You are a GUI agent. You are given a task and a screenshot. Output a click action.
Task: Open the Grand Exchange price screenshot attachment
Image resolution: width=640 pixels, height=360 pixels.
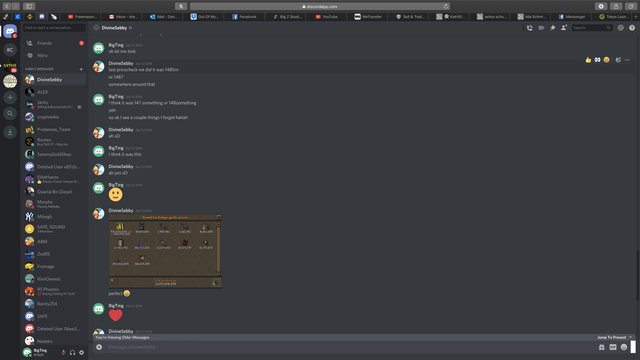pyautogui.click(x=165, y=251)
